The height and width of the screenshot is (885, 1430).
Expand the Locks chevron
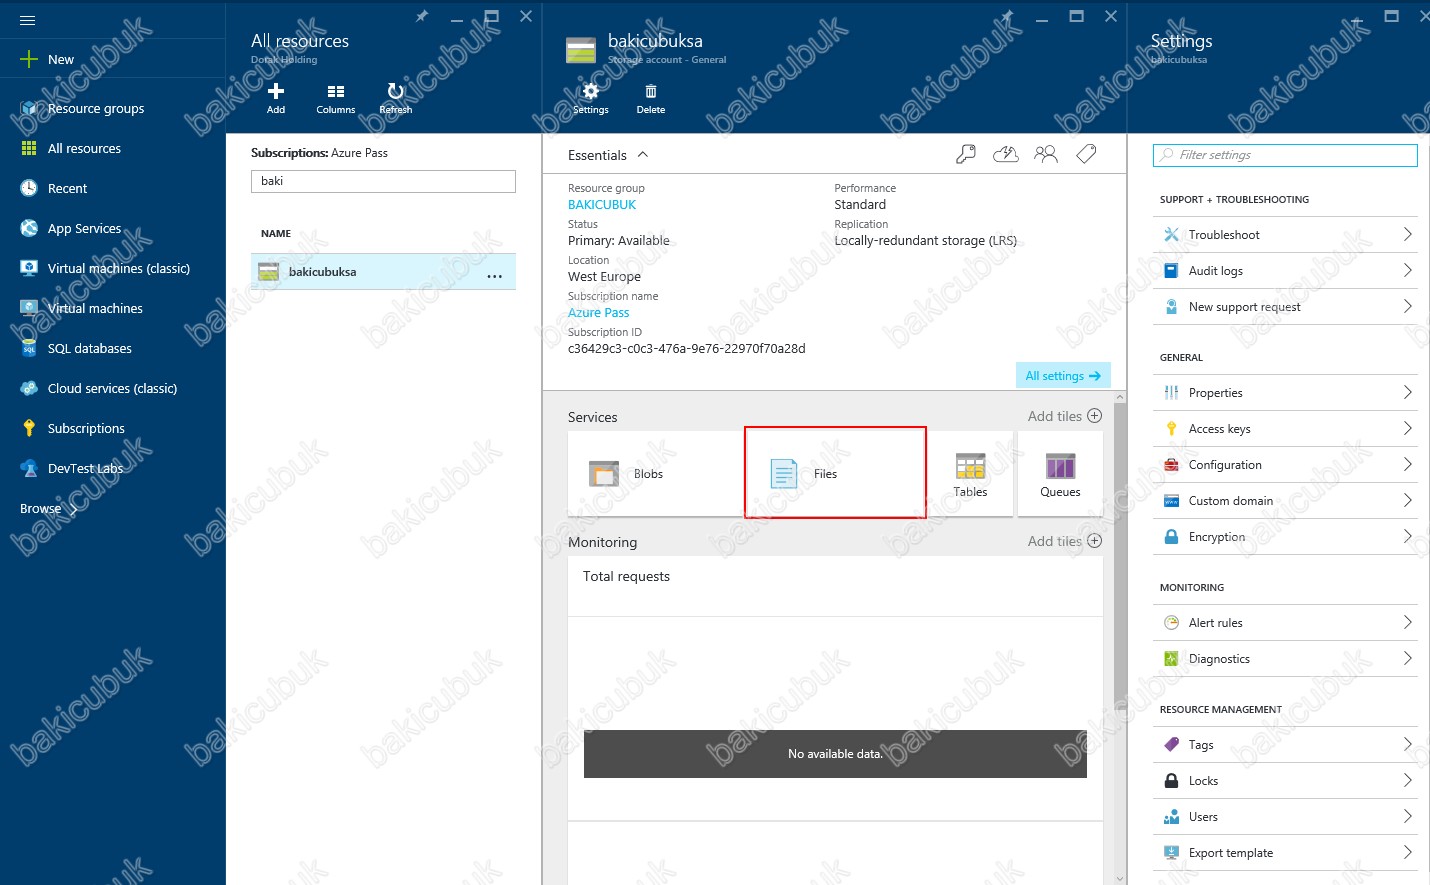(1407, 781)
